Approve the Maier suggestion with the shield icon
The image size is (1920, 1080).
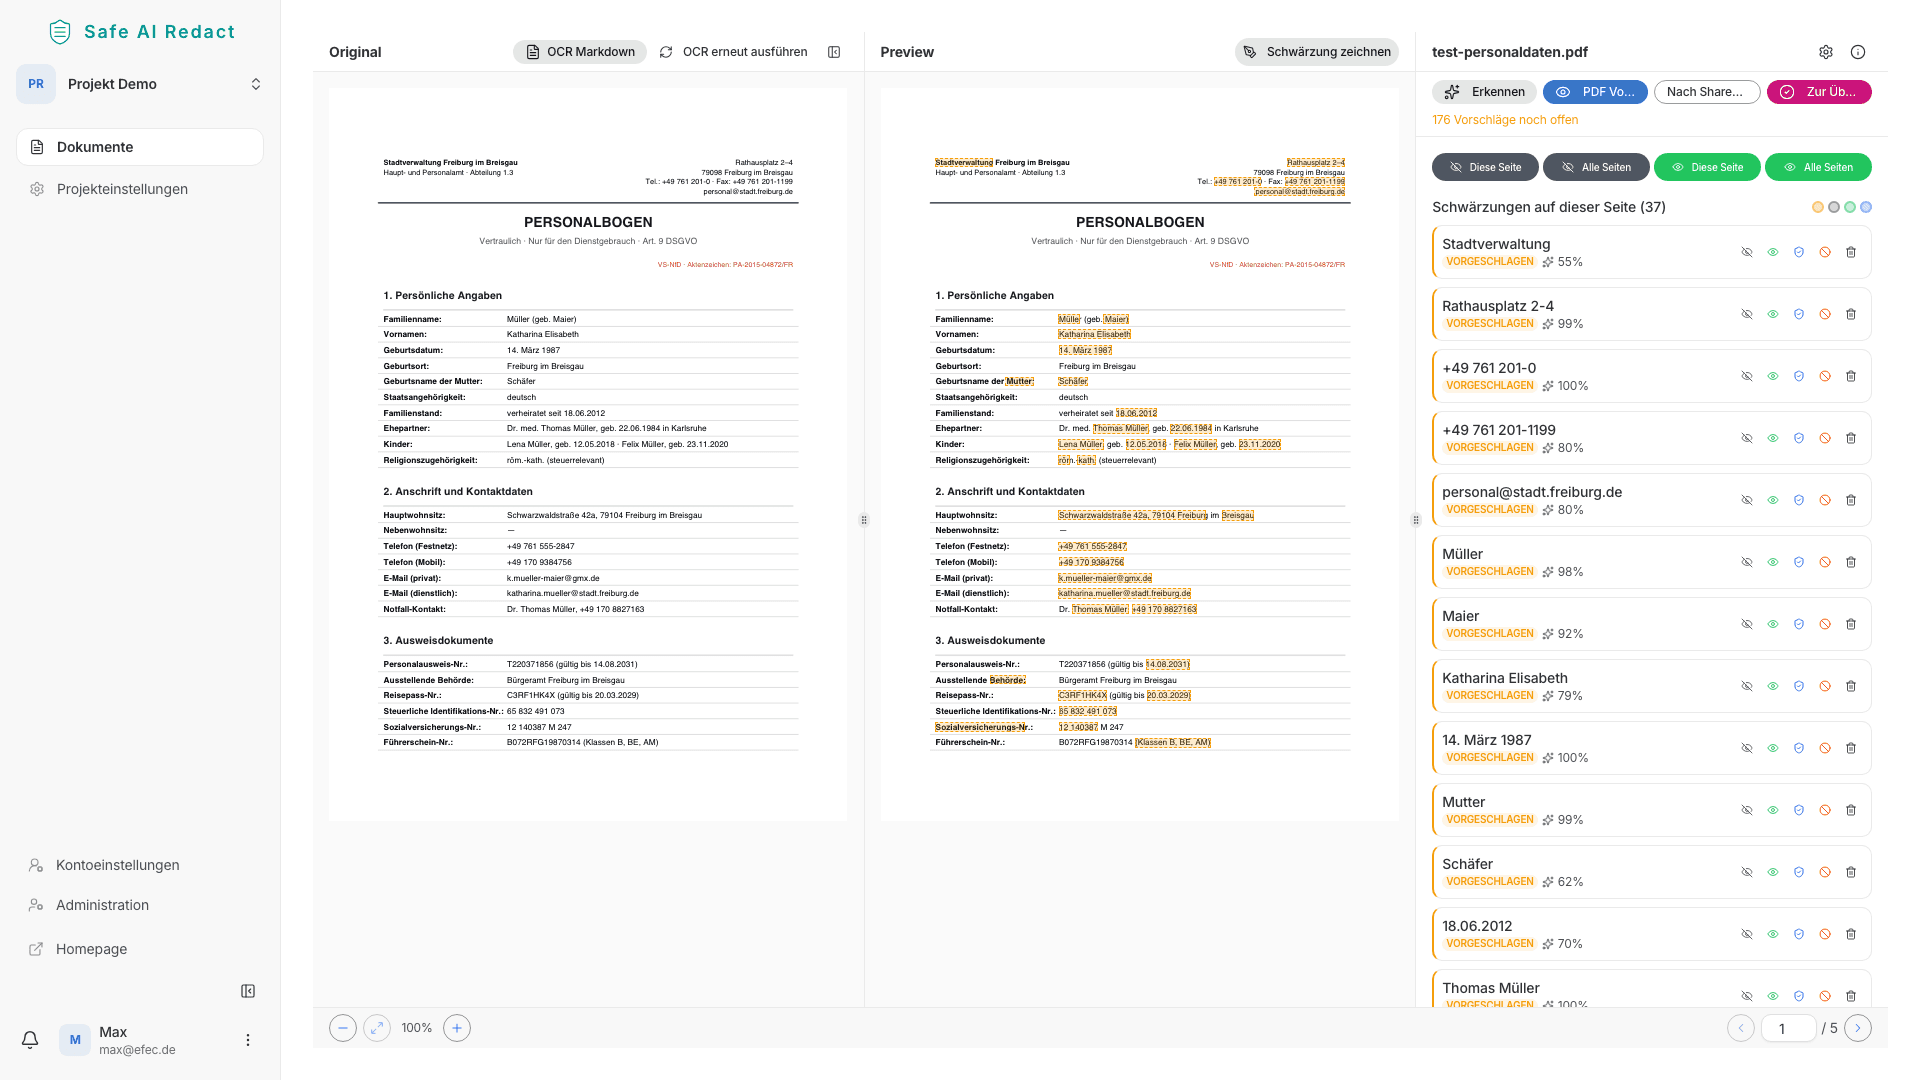tap(1799, 624)
